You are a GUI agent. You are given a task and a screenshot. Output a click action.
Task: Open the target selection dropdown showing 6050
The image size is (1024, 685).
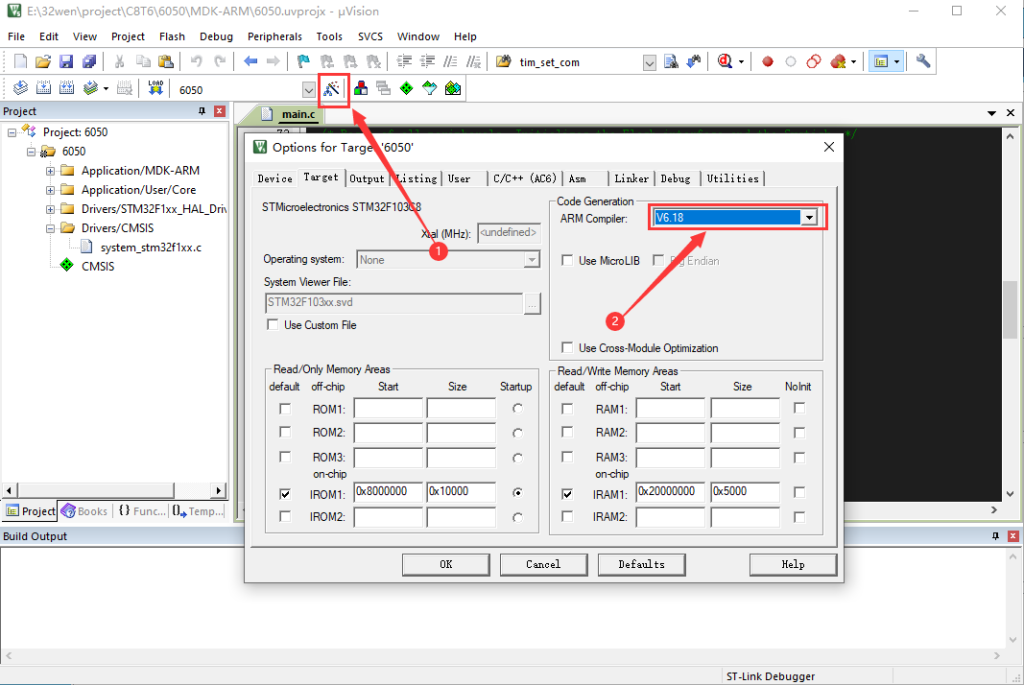point(308,89)
